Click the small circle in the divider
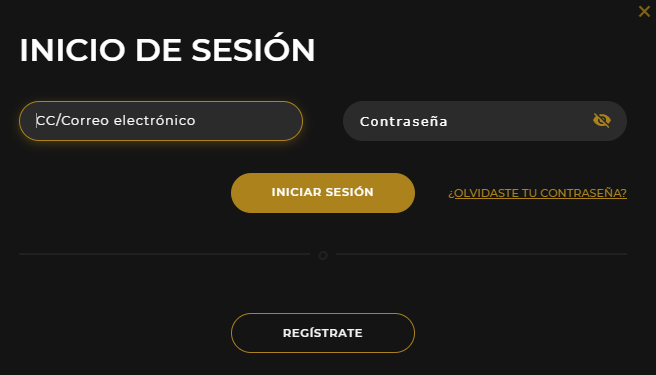Viewport: 656px width, 375px height. point(323,255)
